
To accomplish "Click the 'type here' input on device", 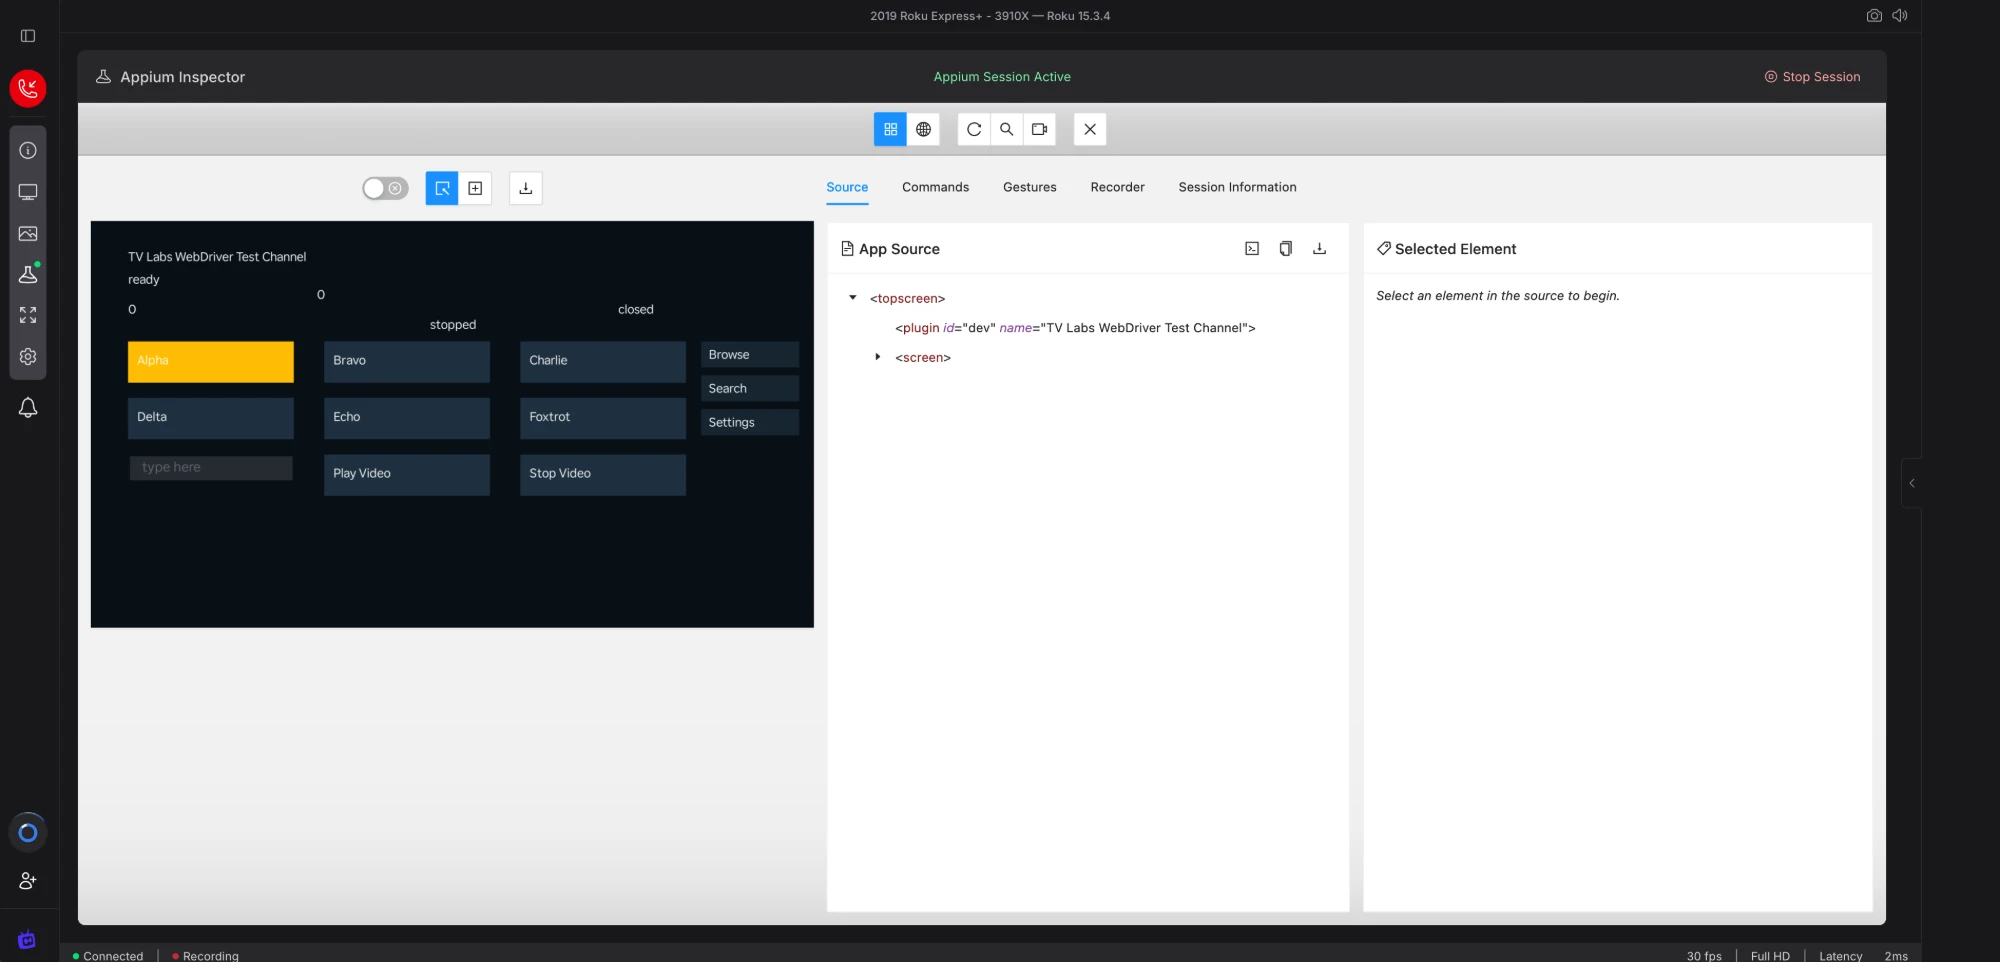I will pos(211,468).
